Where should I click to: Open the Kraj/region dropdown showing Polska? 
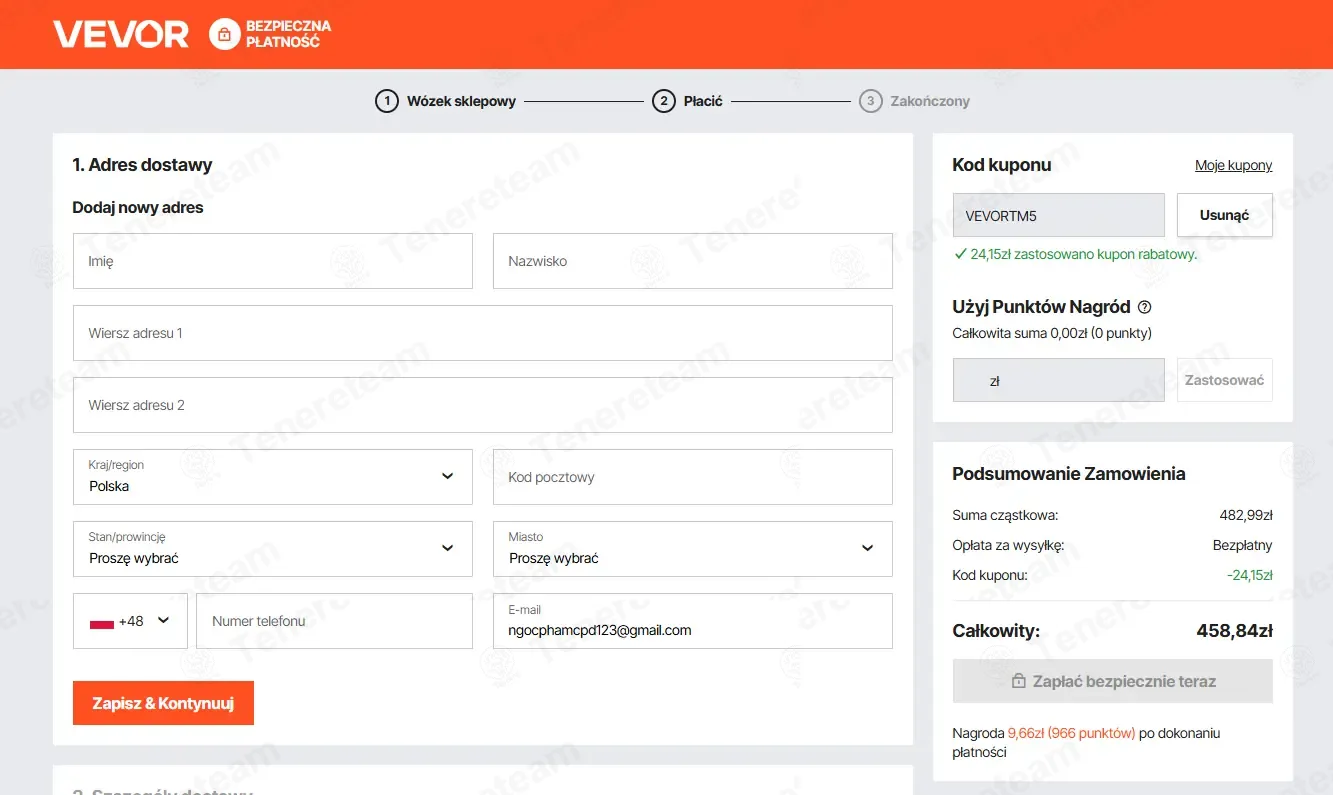(x=273, y=477)
